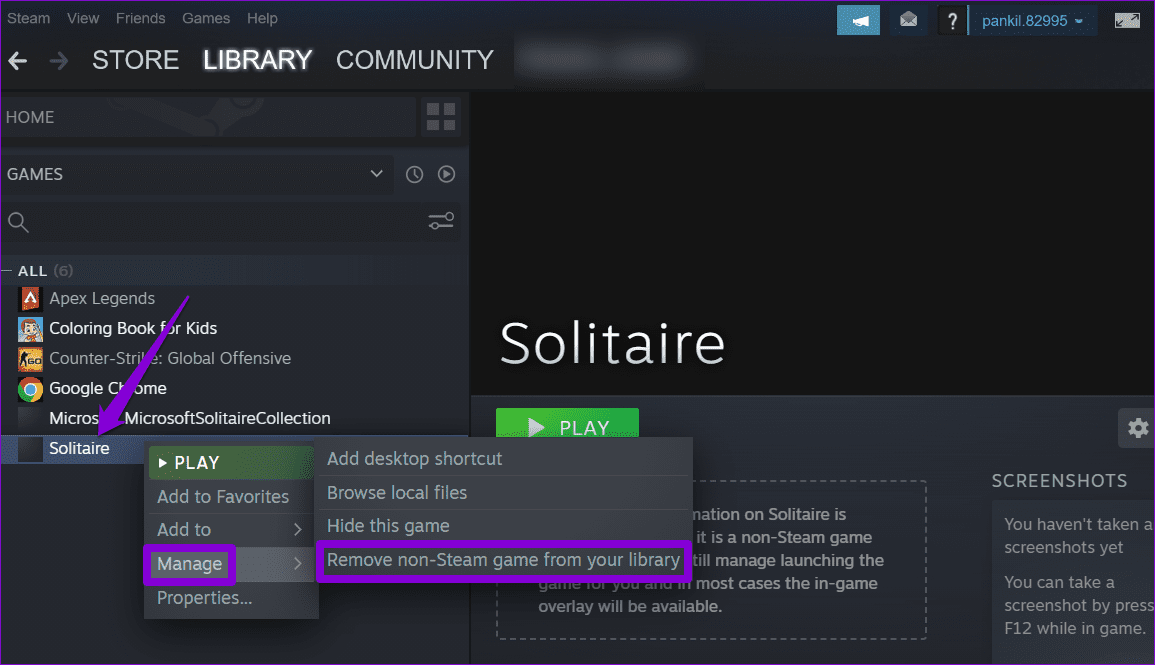The height and width of the screenshot is (665, 1155).
Task: Click the Coloring Book for Kids icon
Action: click(x=30, y=328)
